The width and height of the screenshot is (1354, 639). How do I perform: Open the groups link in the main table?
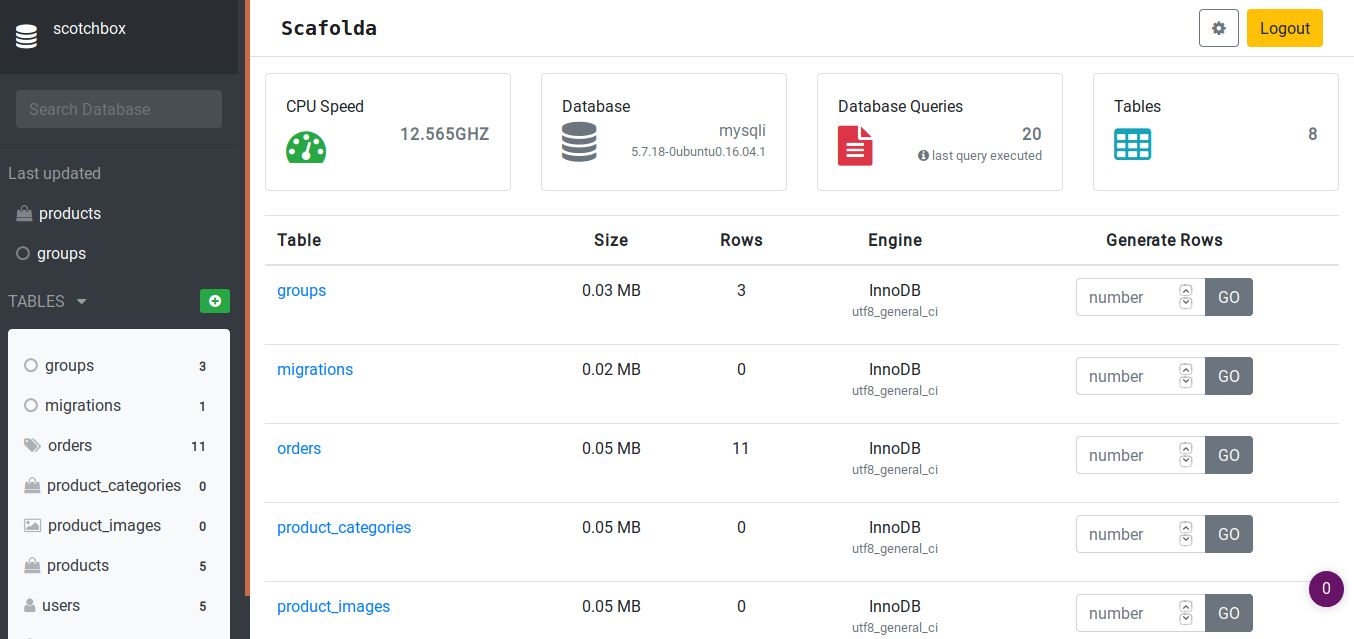click(x=301, y=290)
